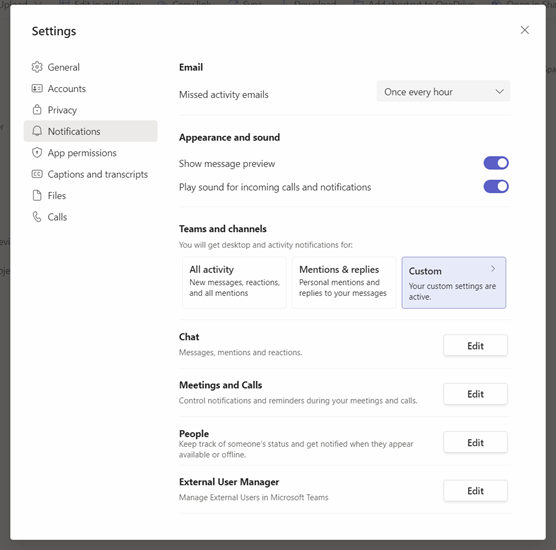556x550 pixels.
Task: Open Missed activity emails dropdown
Action: pyautogui.click(x=443, y=91)
